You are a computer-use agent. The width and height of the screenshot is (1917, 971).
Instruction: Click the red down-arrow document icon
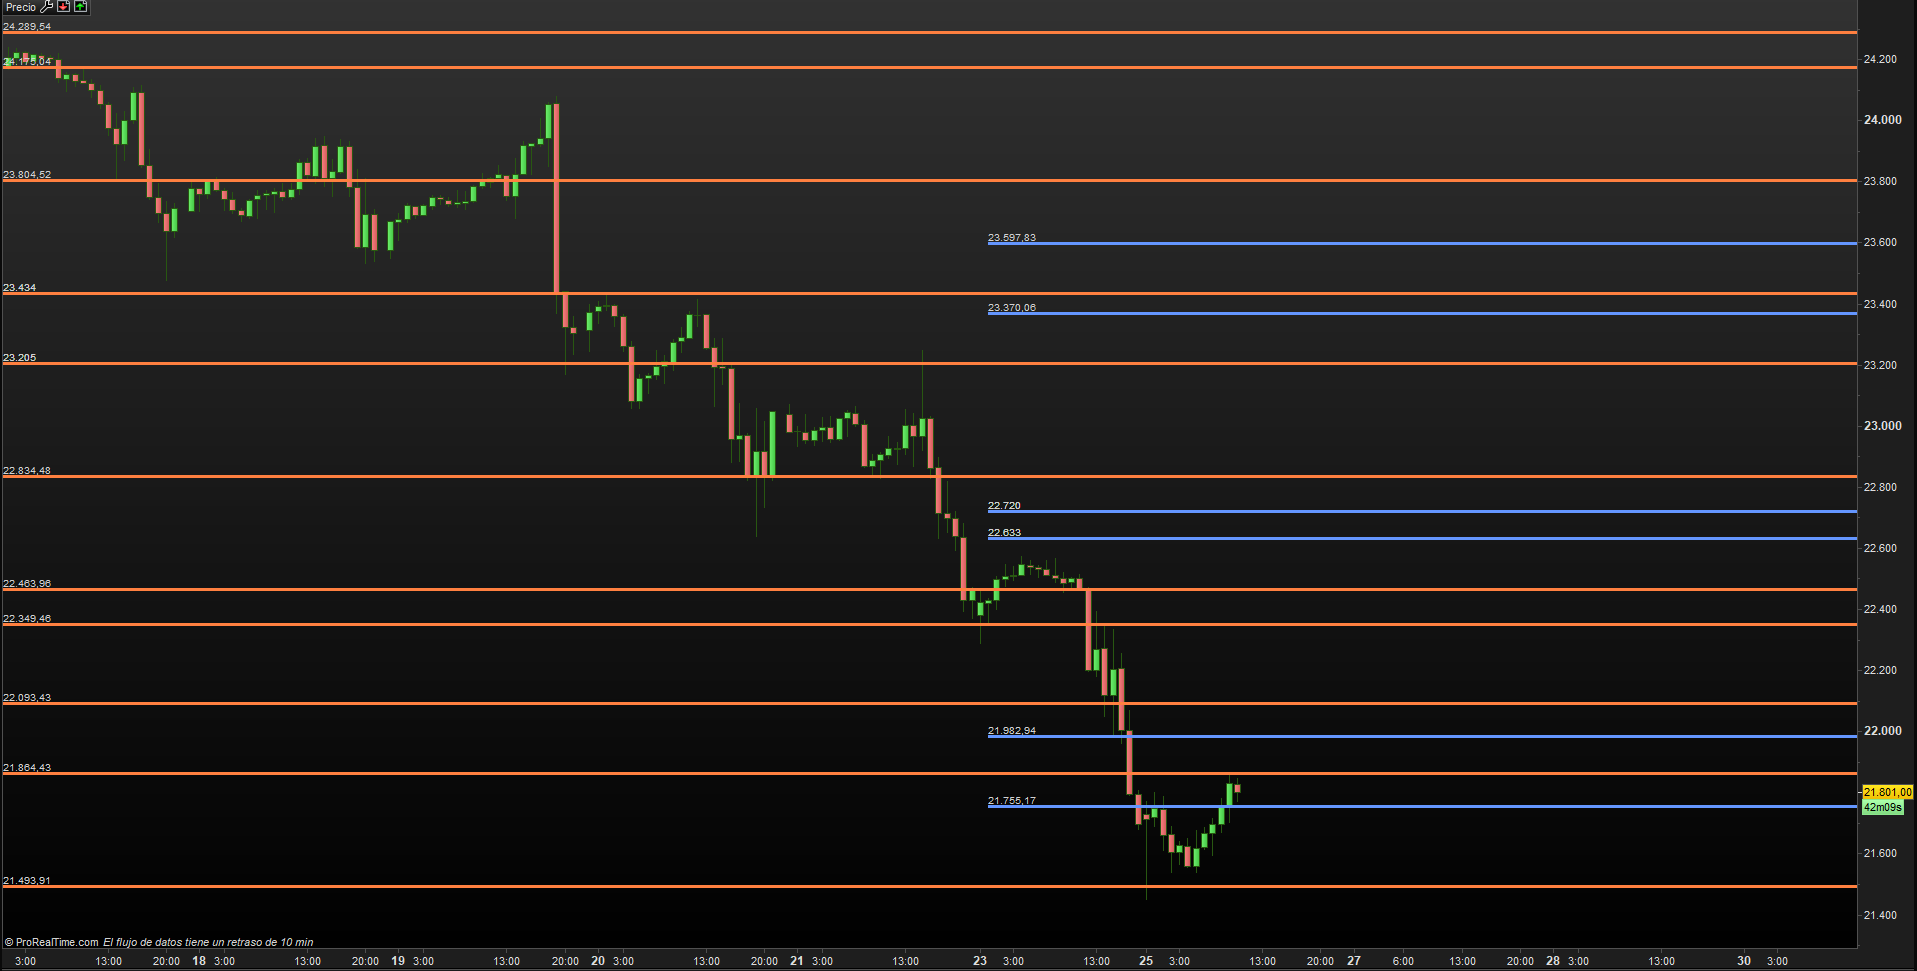(x=63, y=7)
